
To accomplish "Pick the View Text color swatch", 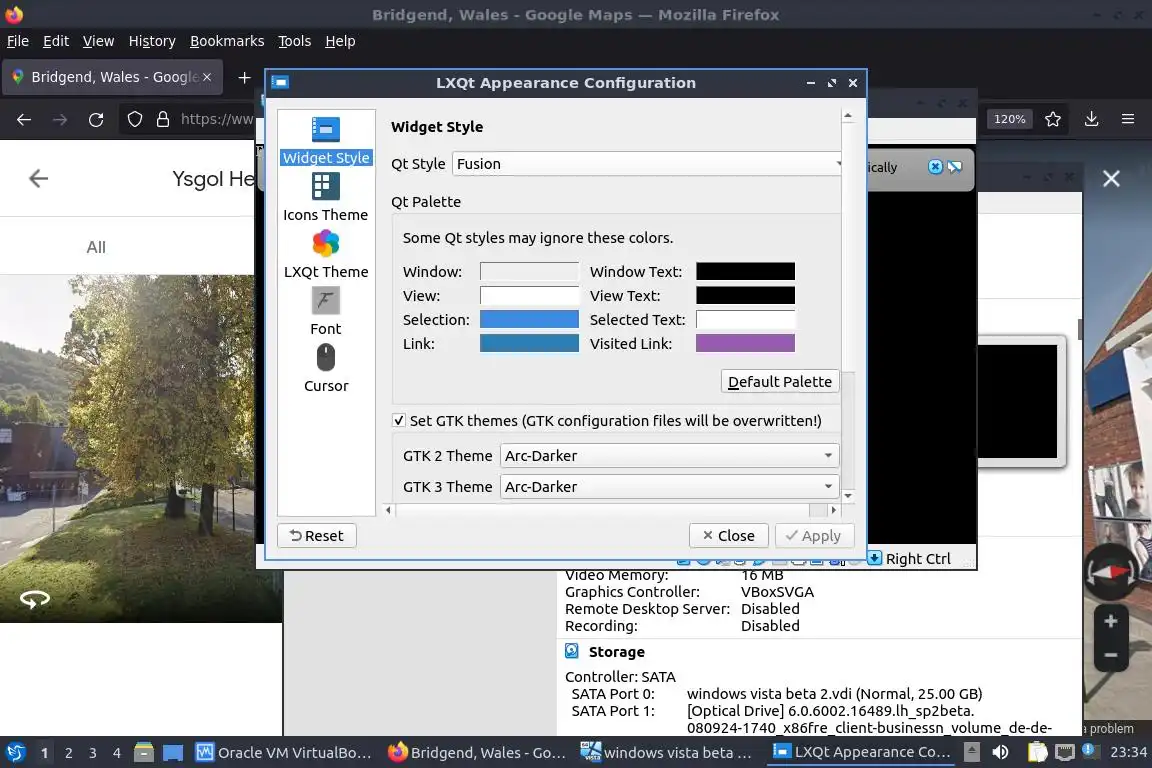I will pyautogui.click(x=745, y=295).
